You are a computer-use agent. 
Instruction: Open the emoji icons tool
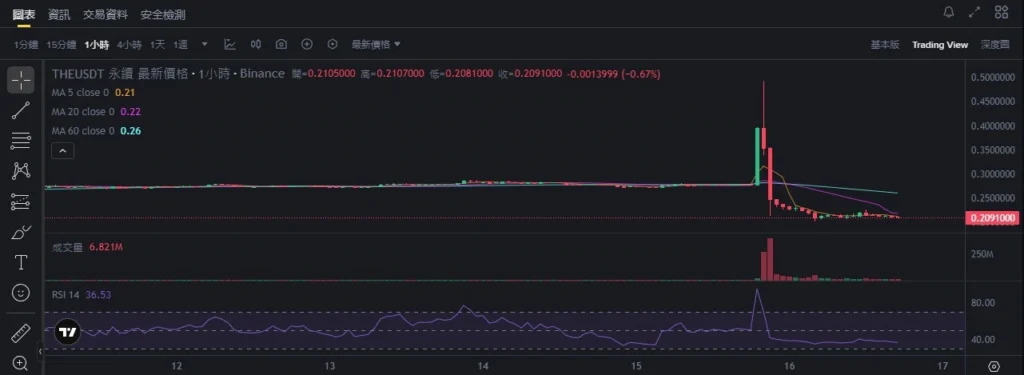pyautogui.click(x=21, y=293)
